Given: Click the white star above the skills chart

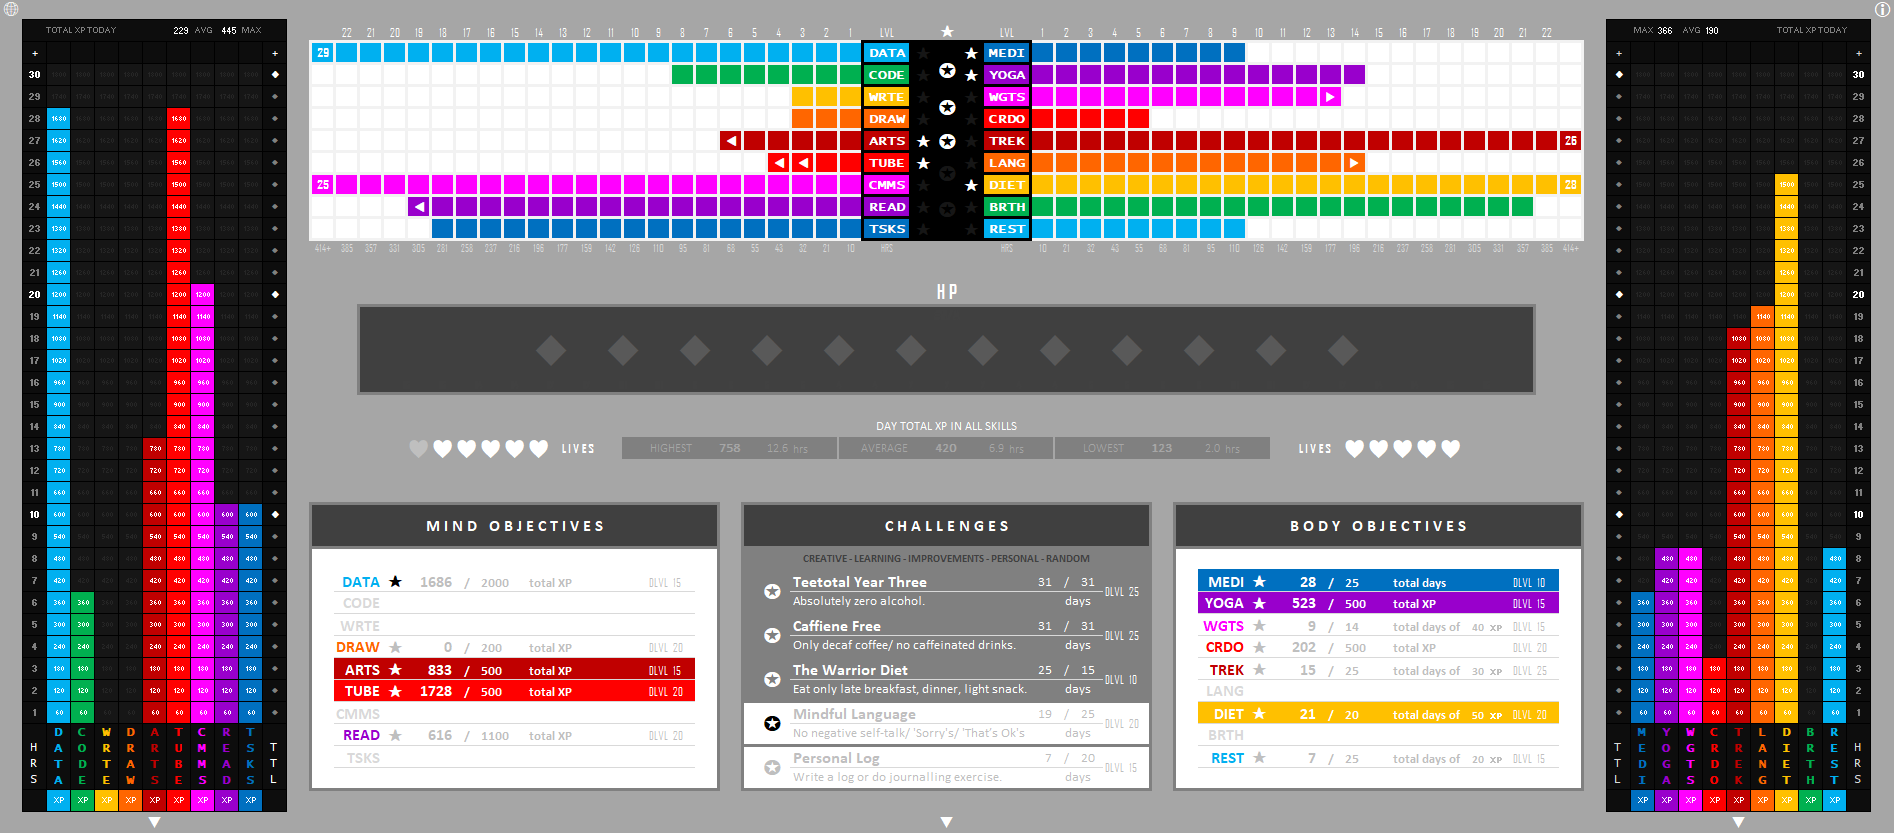Looking at the screenshot, I should 947,32.
